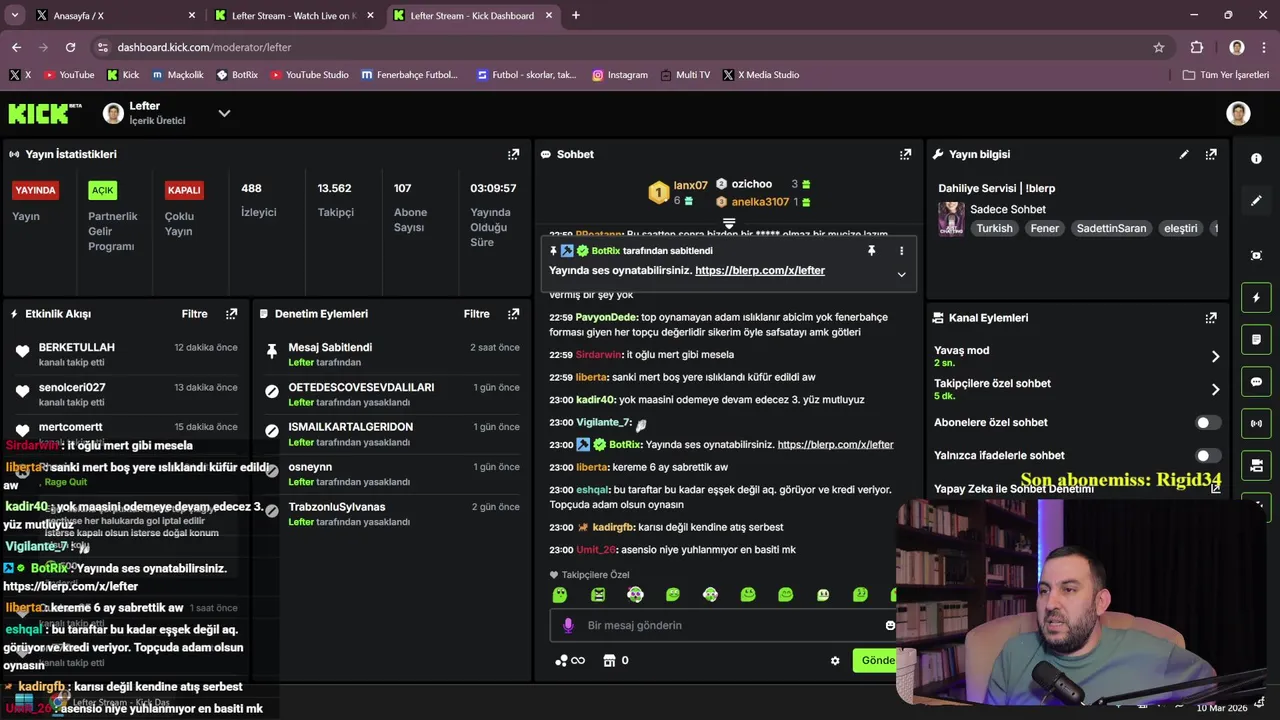Toggle Abonelere özel sohbet switch
The image size is (1280, 720).
tap(1208, 423)
